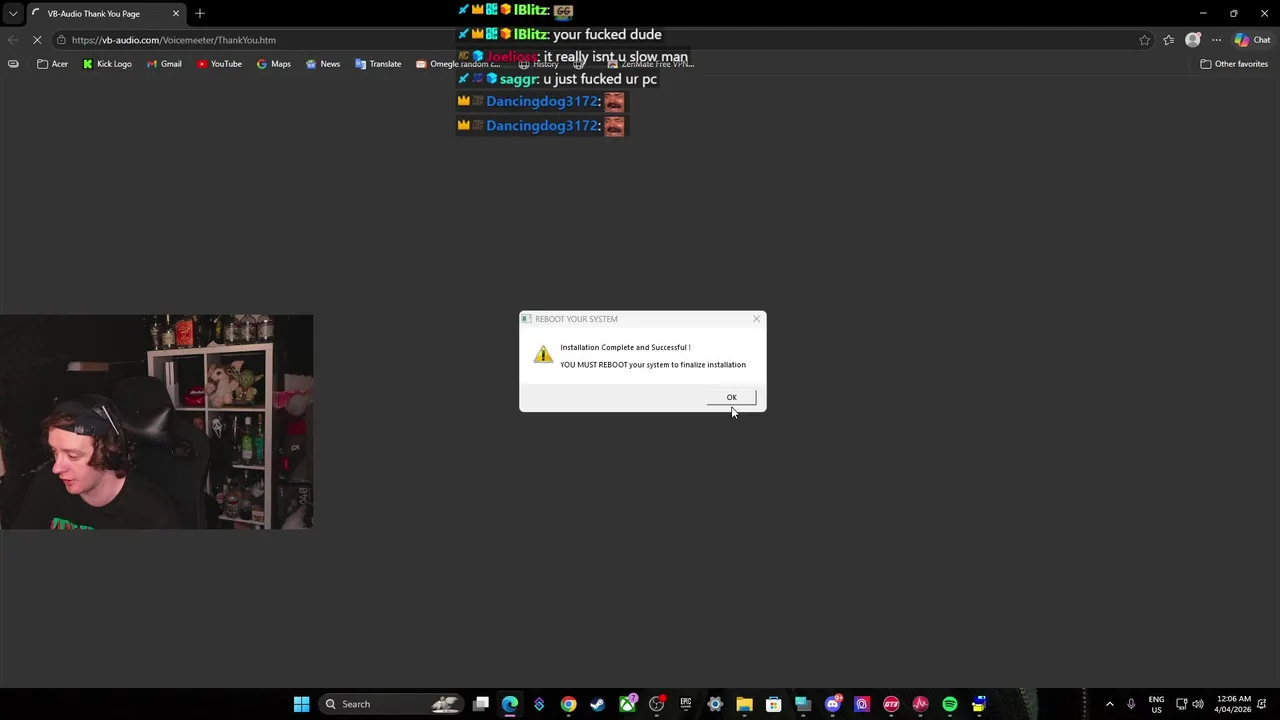Open Epic Games Launcher from taskbar

(x=686, y=704)
